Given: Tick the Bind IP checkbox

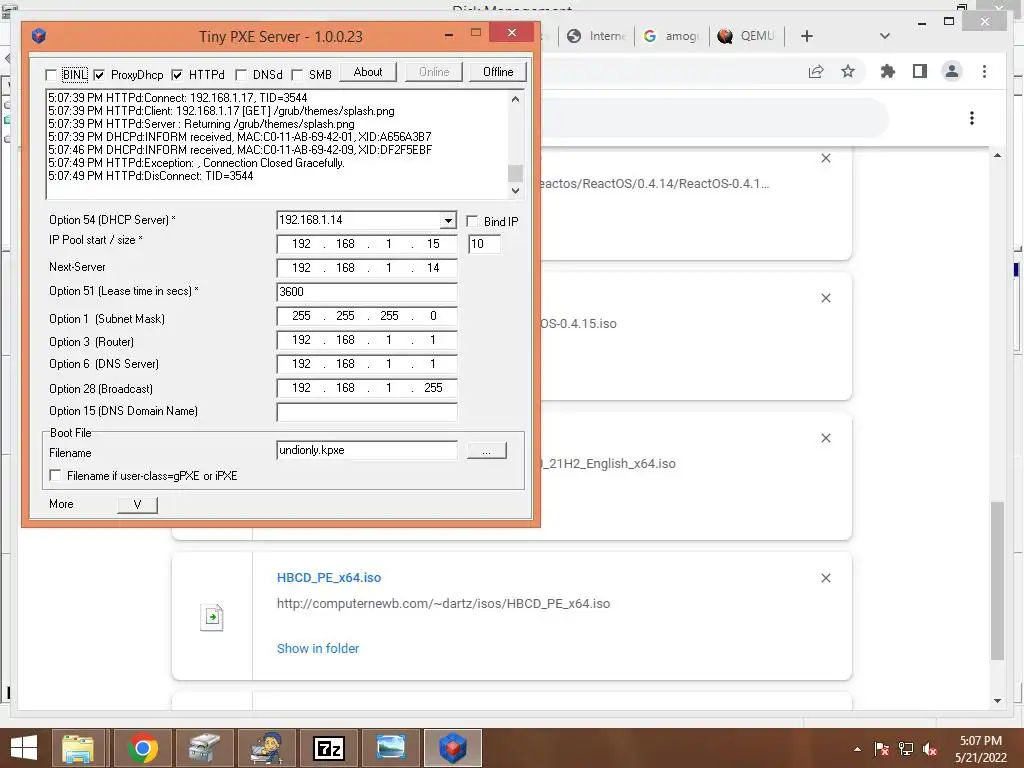Looking at the screenshot, I should (472, 221).
